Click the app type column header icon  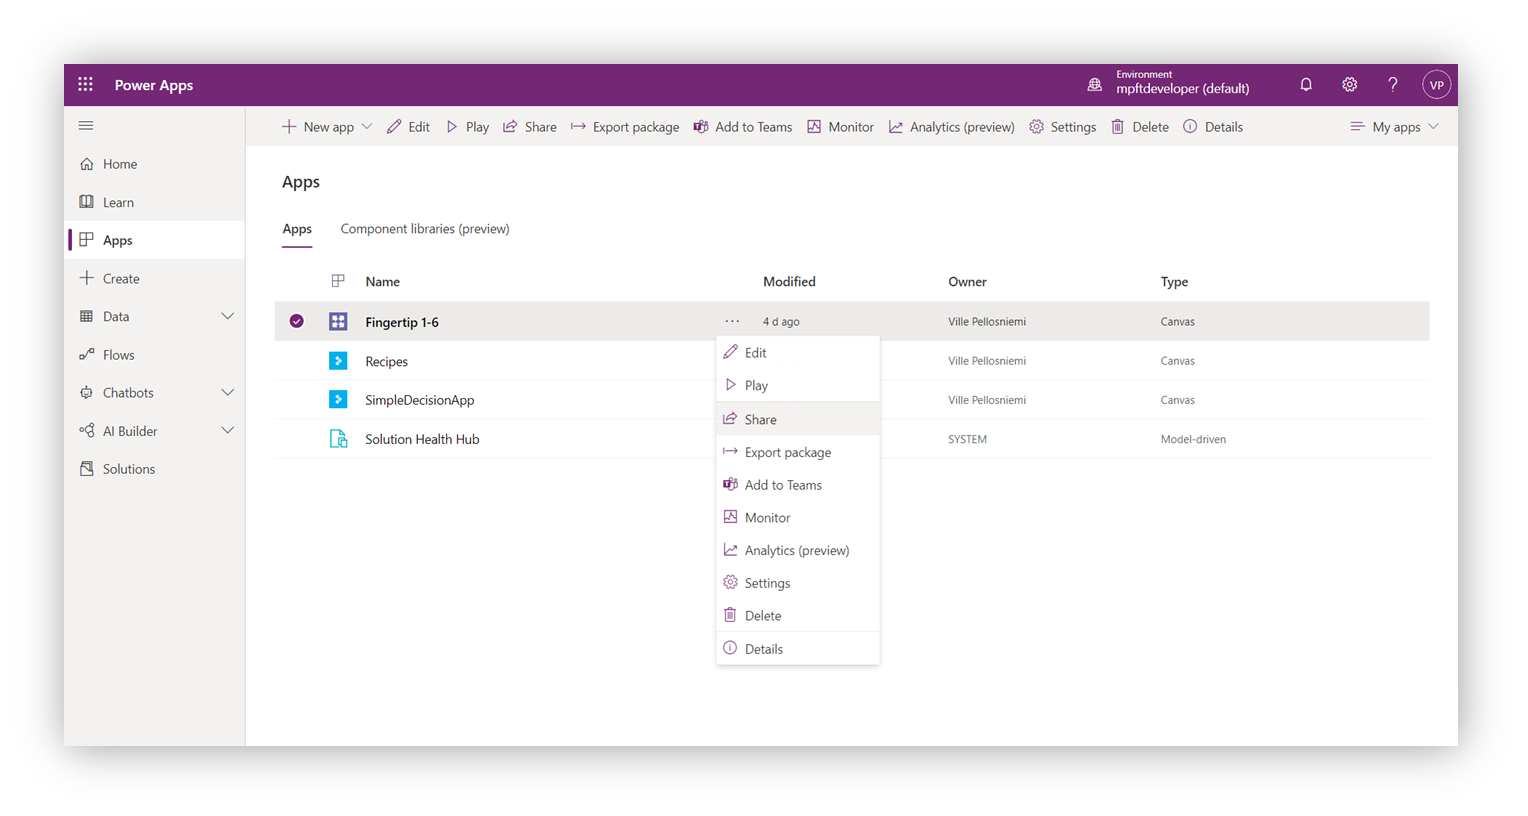338,282
